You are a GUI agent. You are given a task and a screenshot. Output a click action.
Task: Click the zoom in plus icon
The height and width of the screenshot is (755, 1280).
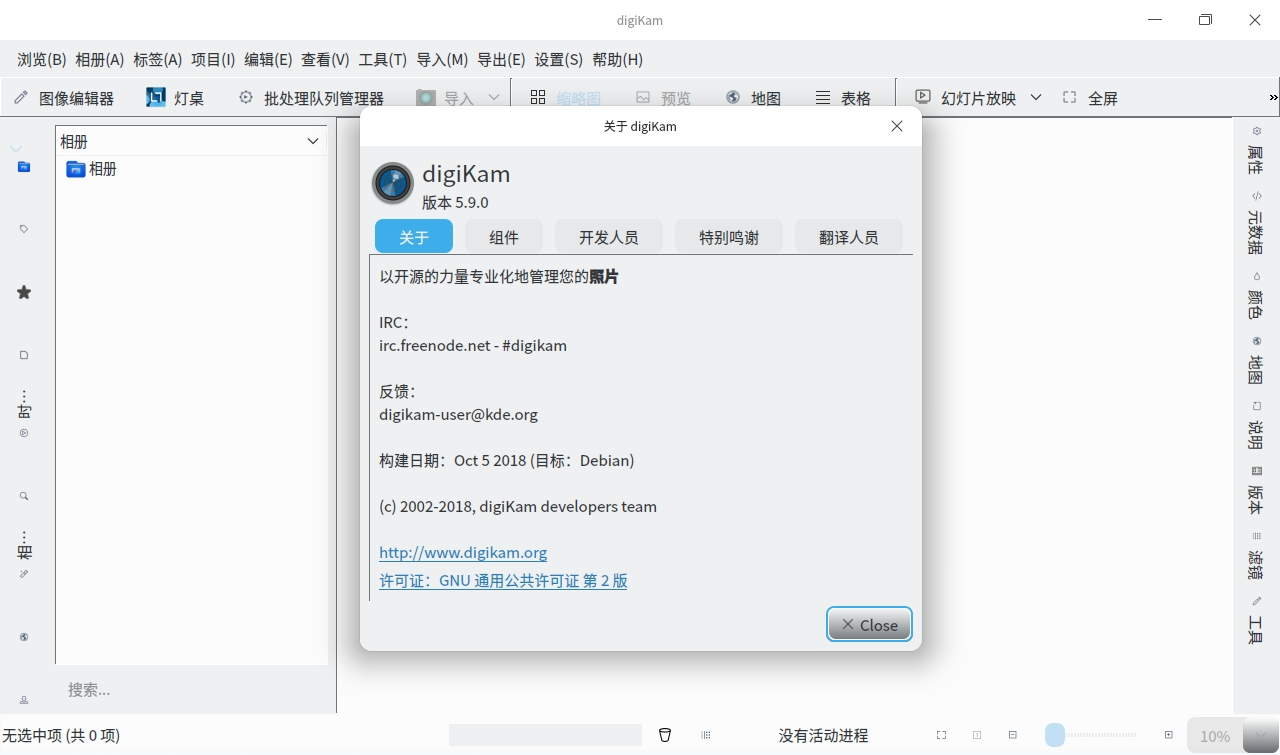(1168, 735)
